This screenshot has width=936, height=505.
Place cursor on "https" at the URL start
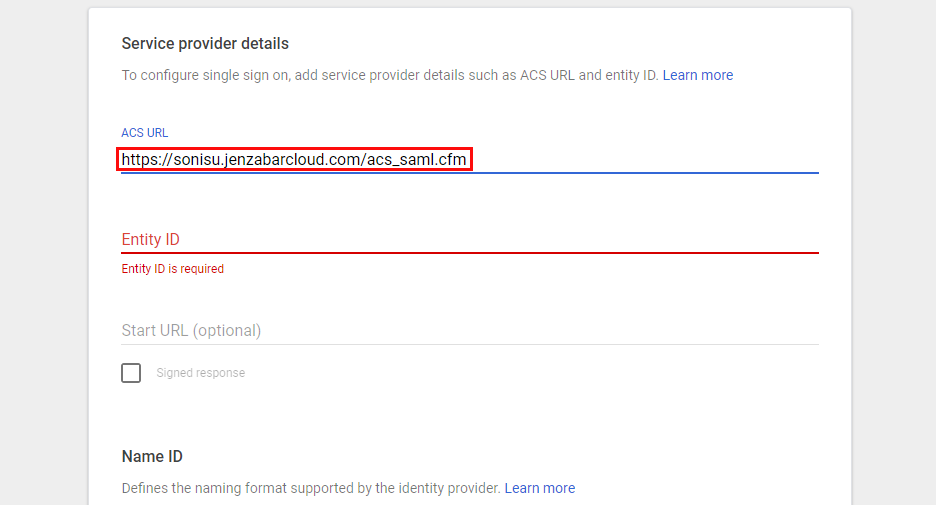139,159
